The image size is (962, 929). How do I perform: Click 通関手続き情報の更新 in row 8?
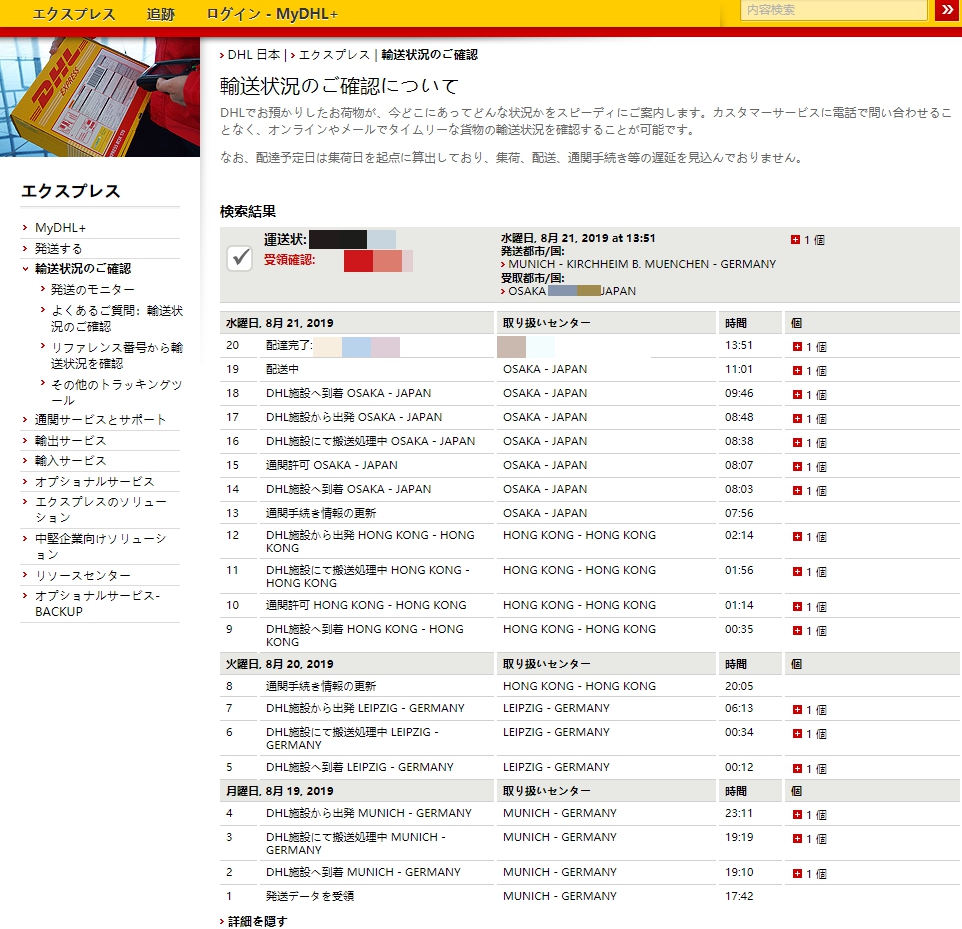tap(321, 686)
